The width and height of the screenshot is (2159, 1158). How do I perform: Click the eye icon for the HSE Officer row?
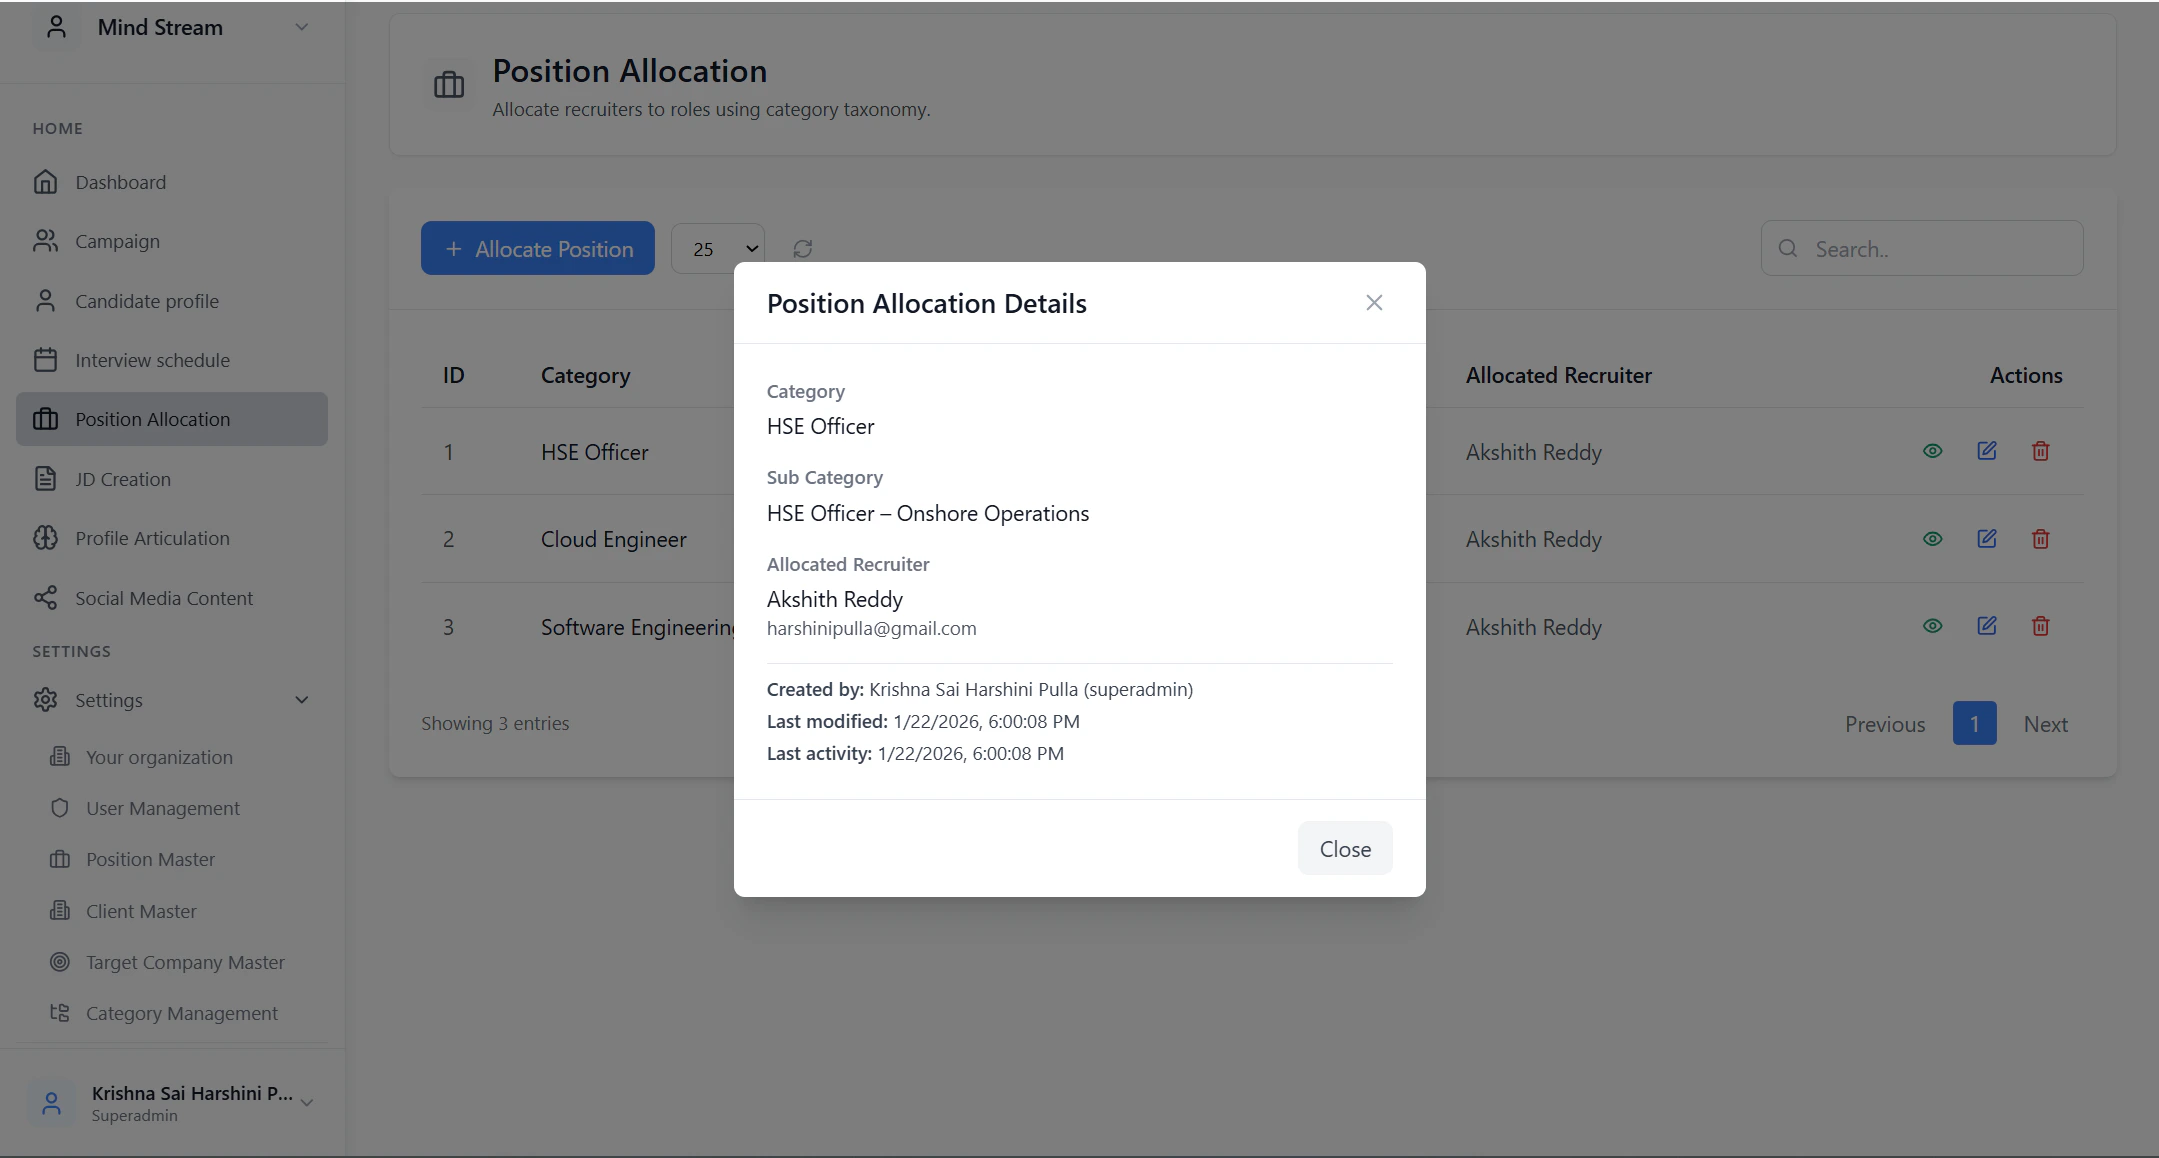click(1932, 451)
